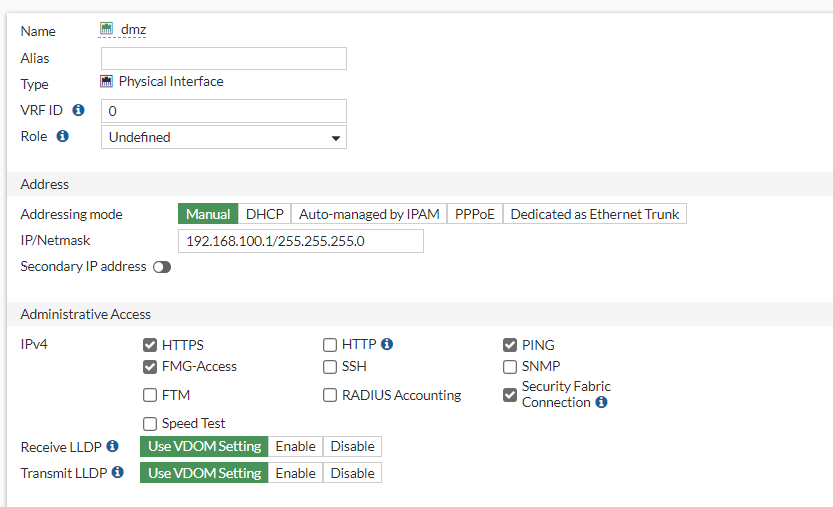Set Transmit LLDP to Use VDOM Setting
This screenshot has height=507, width=833.
[x=204, y=473]
